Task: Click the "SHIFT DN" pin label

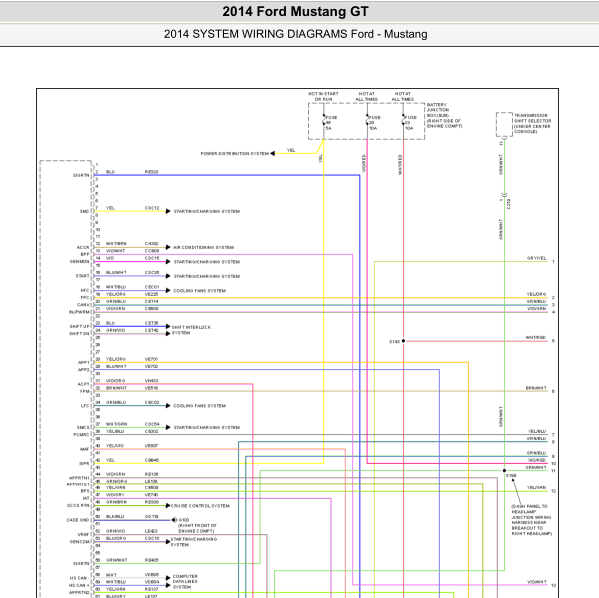Action: tap(79, 334)
